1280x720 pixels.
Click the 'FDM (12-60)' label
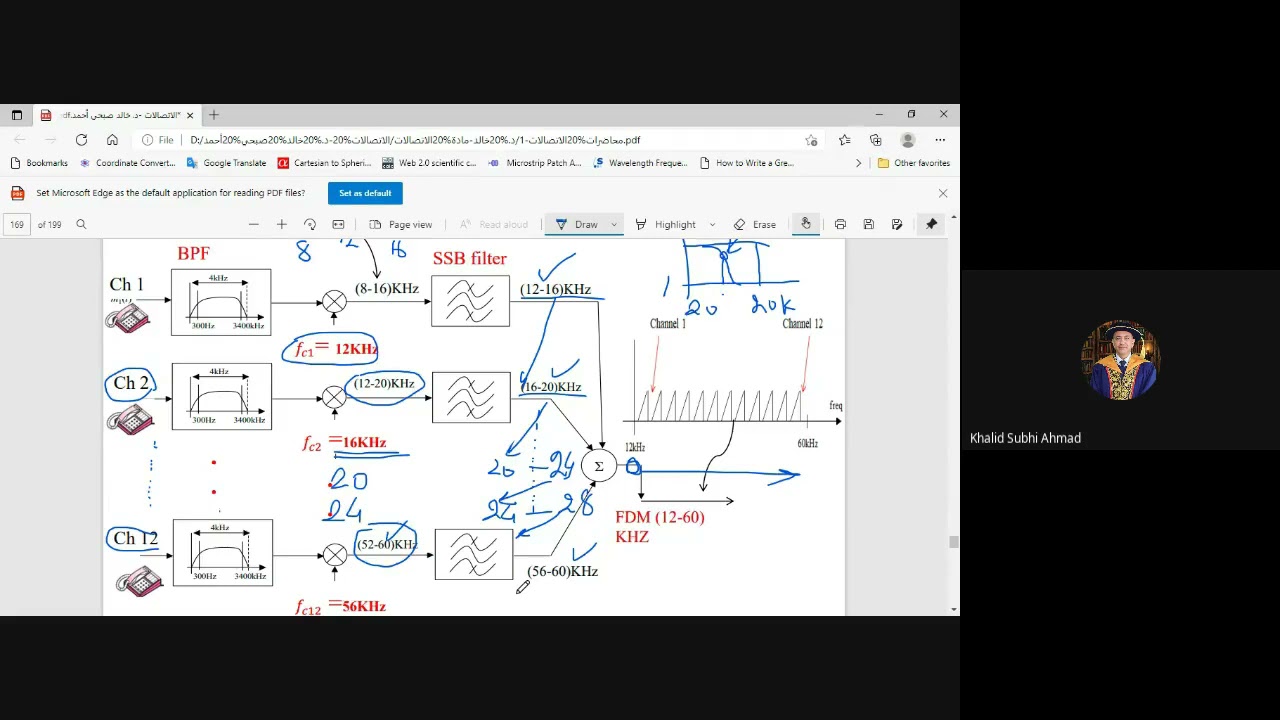pos(659,517)
